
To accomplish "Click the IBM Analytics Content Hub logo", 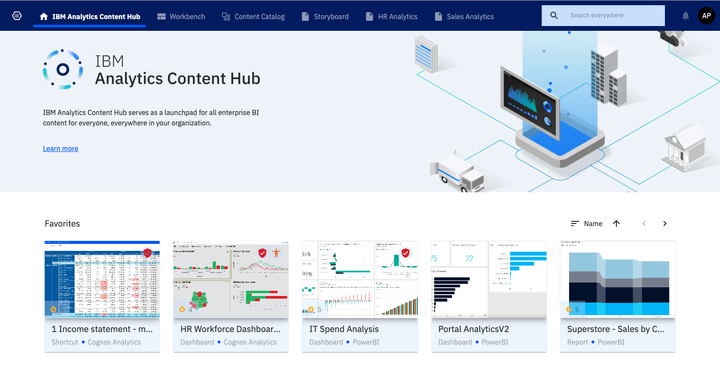I will click(63, 69).
